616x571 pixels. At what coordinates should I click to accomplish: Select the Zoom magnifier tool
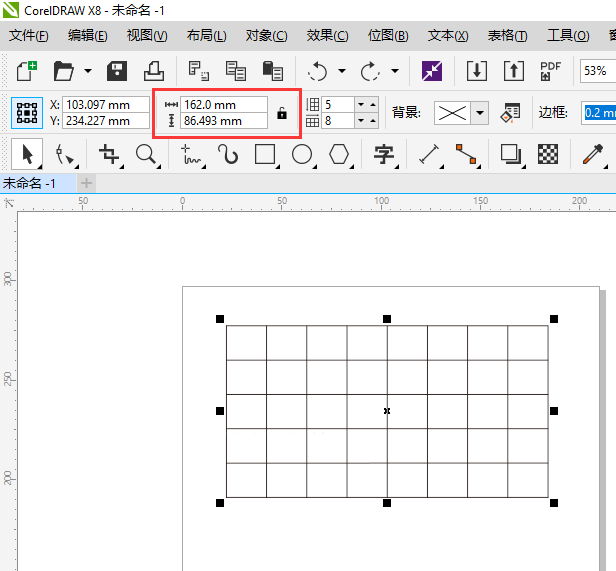point(147,154)
